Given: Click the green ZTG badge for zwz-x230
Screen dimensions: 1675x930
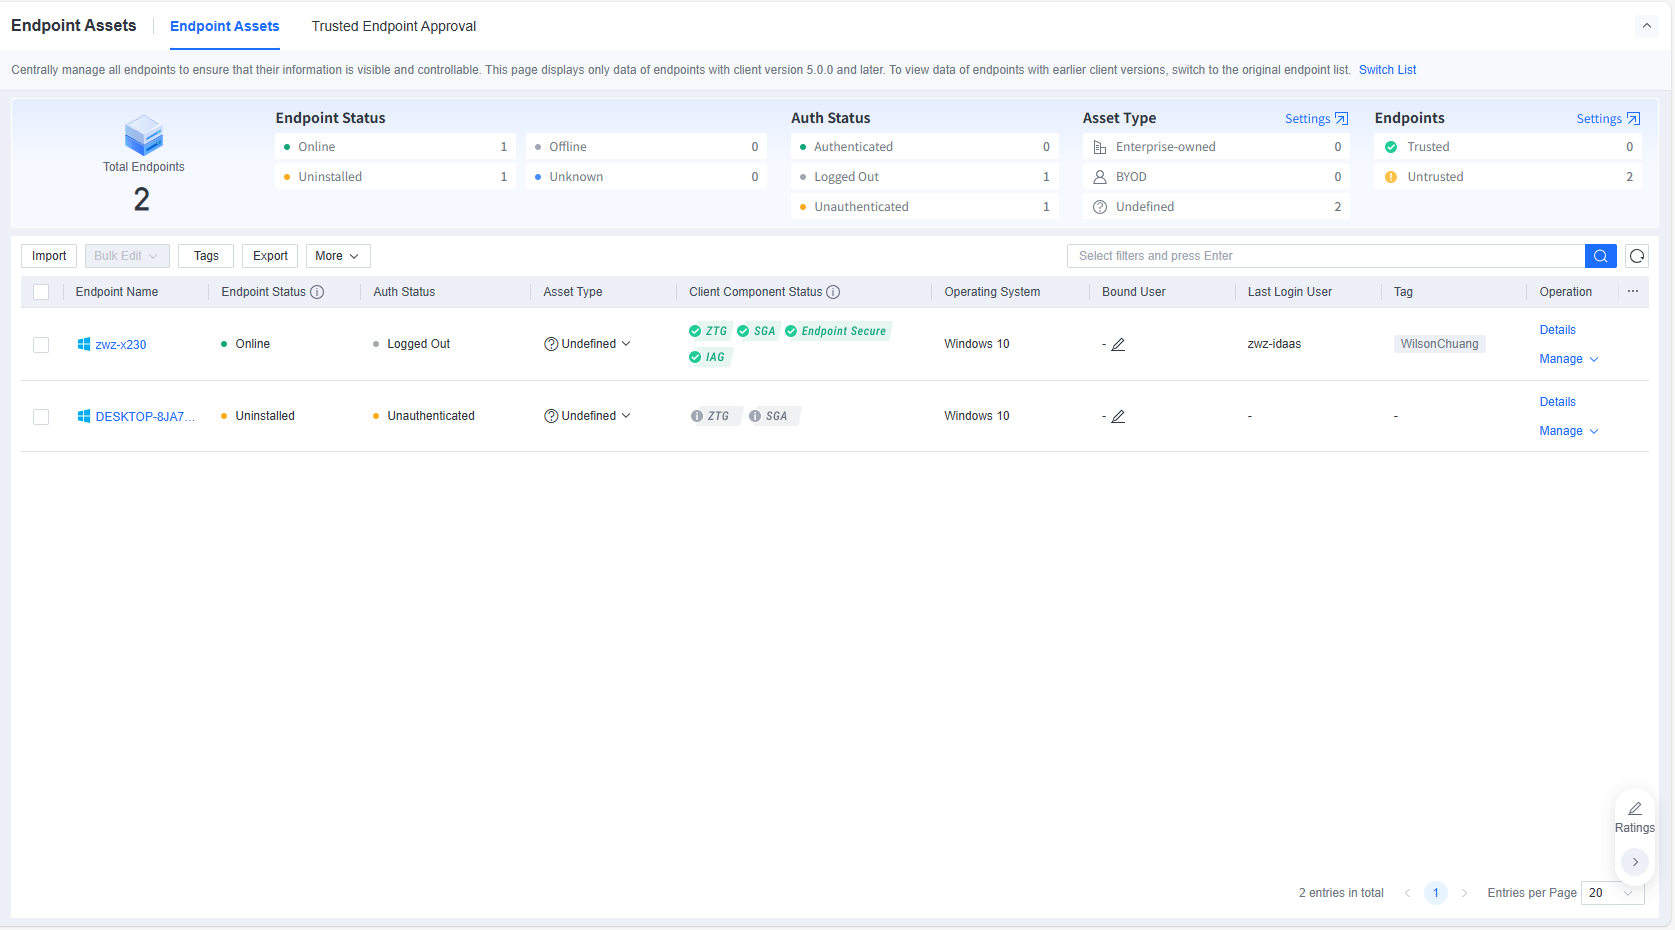Looking at the screenshot, I should click(x=708, y=331).
